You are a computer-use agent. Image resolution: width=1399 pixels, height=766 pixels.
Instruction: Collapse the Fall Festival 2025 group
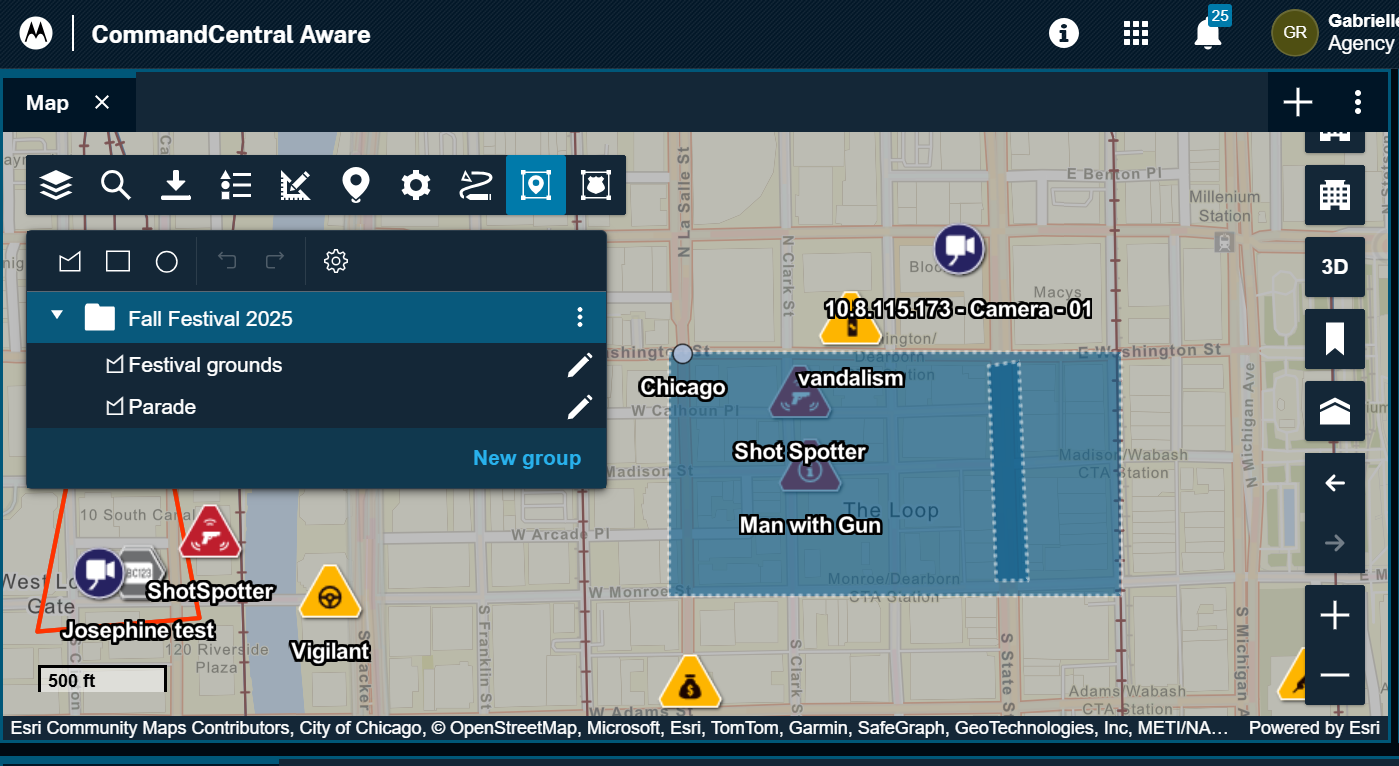coord(57,315)
